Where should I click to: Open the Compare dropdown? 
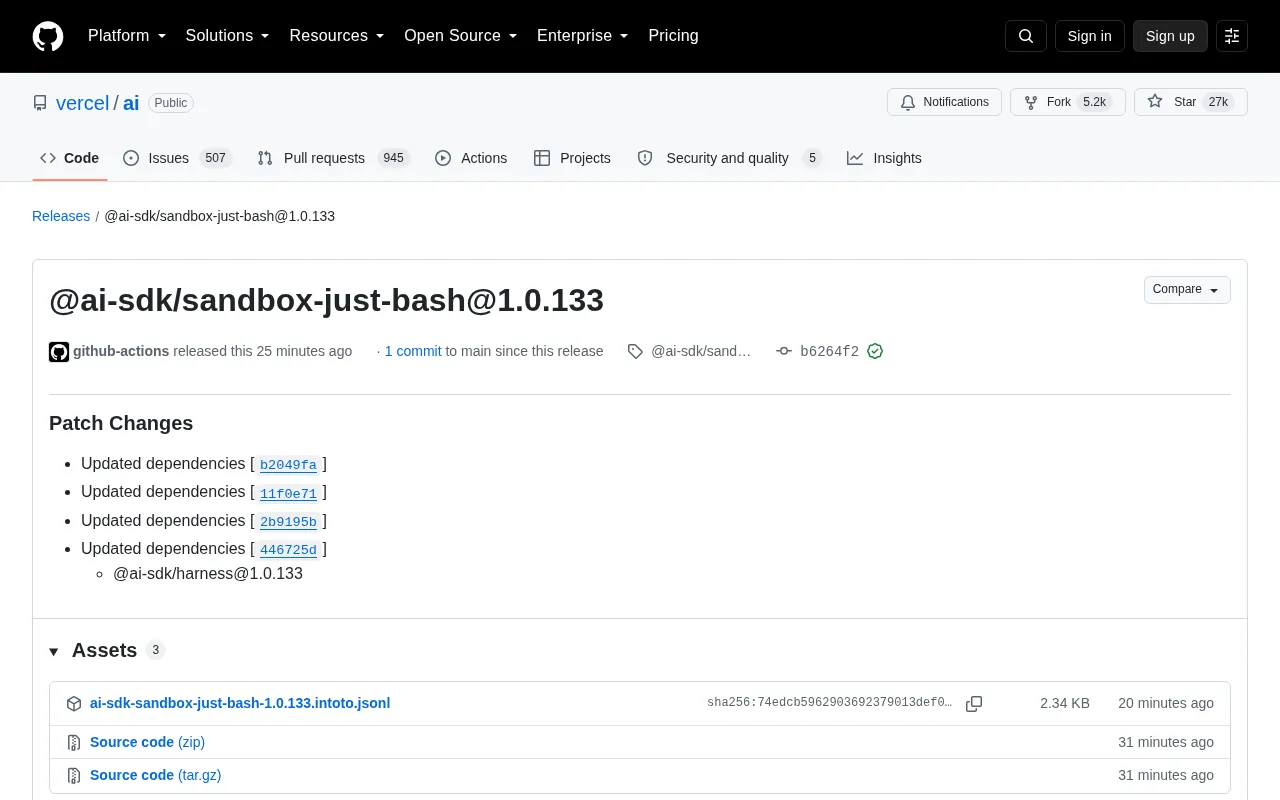[1187, 290]
